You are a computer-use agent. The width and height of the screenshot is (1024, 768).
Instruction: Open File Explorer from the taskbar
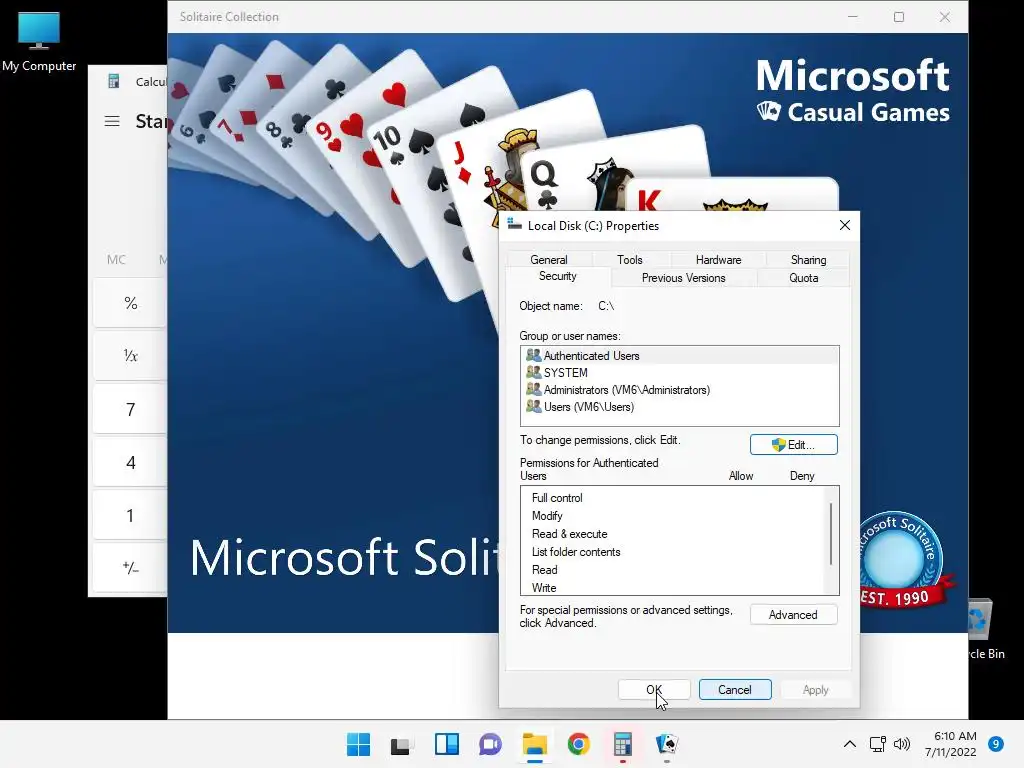[x=535, y=744]
